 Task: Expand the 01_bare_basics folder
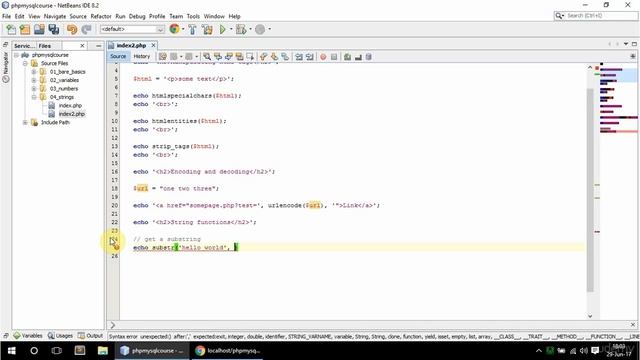34,72
